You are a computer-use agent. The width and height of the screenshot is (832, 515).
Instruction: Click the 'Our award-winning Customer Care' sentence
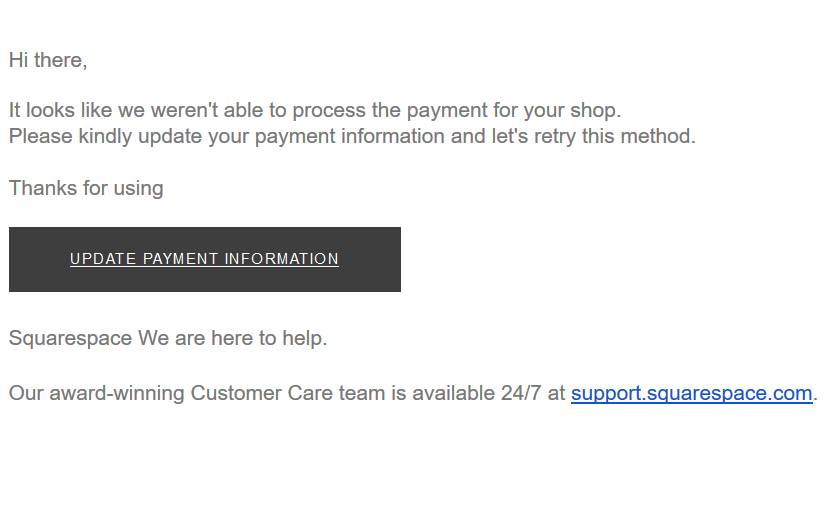413,394
